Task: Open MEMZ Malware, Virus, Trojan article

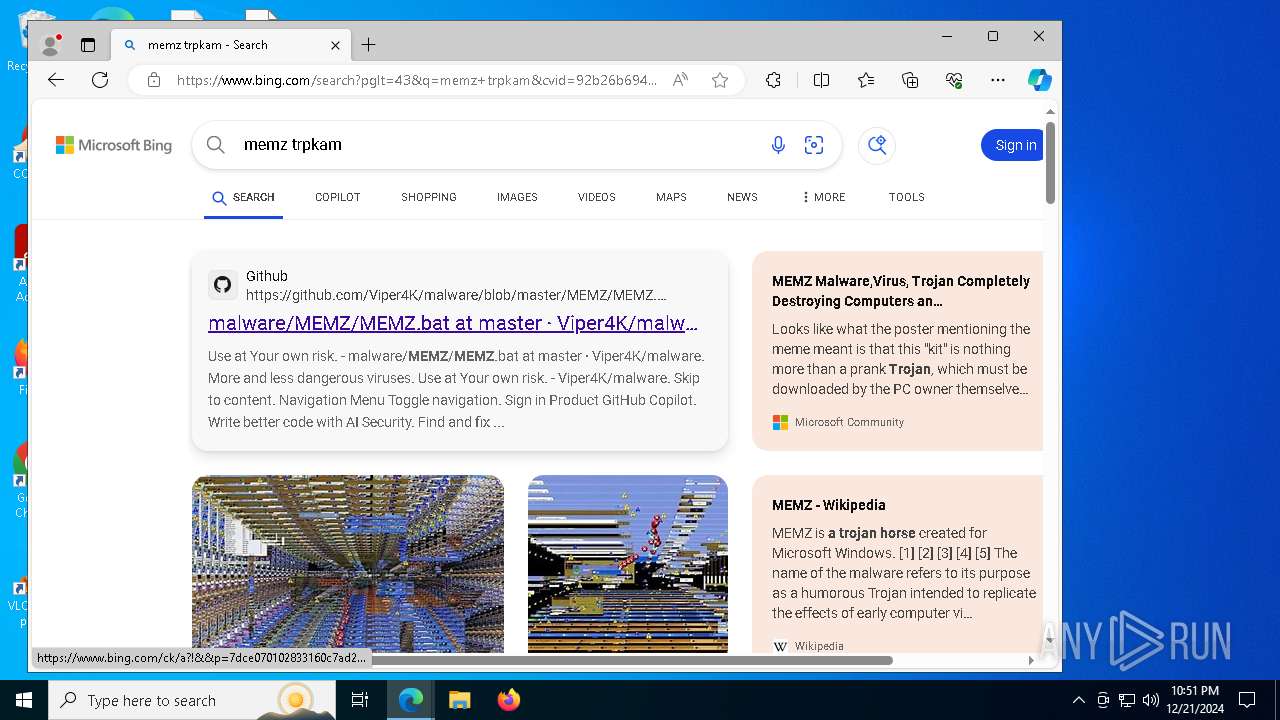Action: (x=901, y=291)
